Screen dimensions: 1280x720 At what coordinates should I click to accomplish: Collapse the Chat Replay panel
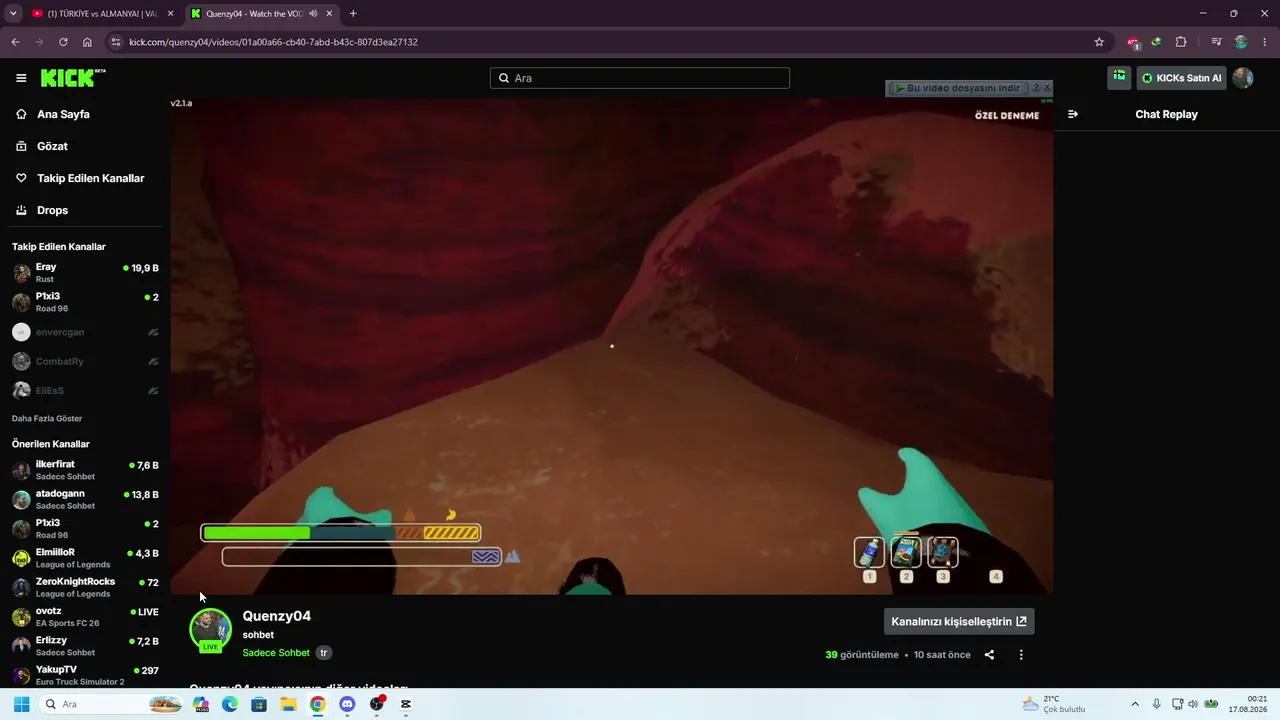coord(1073,114)
